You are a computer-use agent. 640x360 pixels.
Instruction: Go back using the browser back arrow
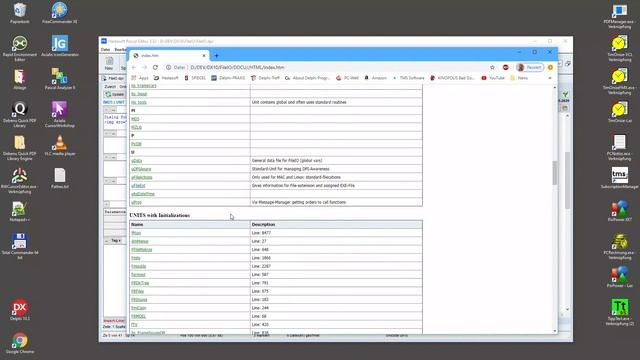(134, 67)
